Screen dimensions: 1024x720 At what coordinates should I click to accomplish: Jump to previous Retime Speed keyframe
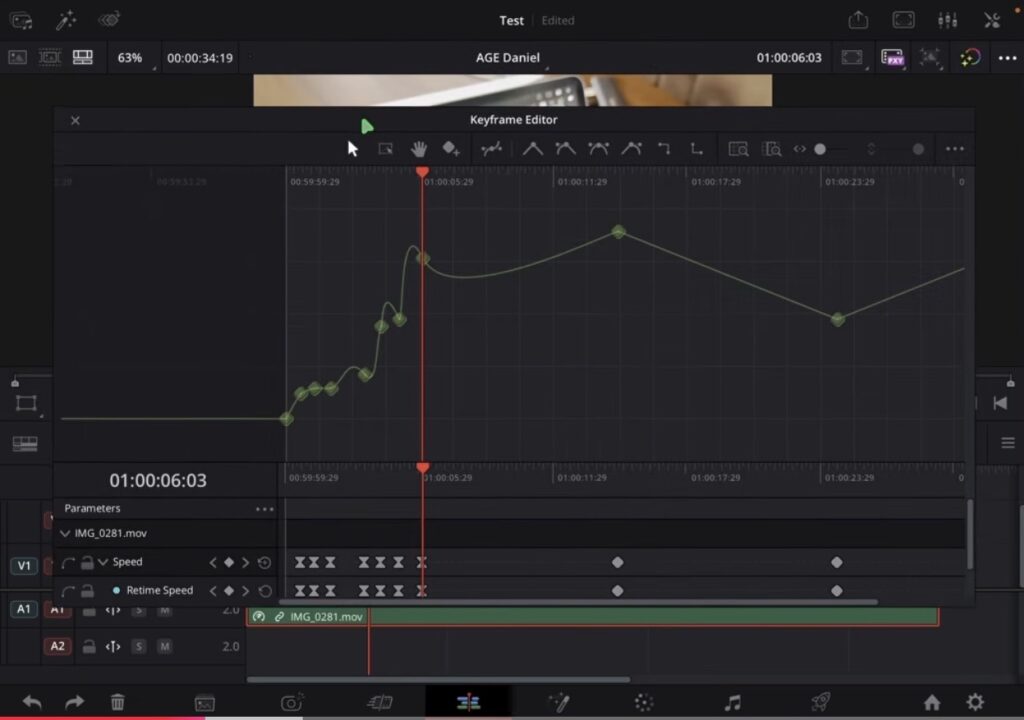(212, 591)
